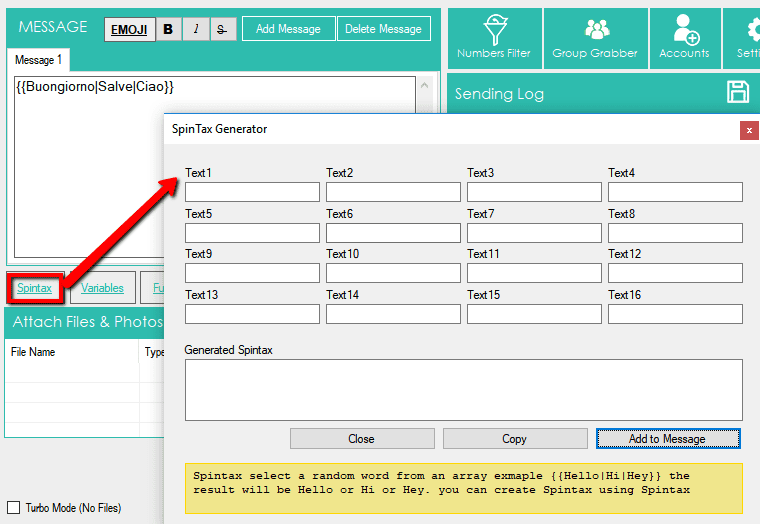The image size is (760, 524).
Task: Open the Group Grabber tool
Action: 596,38
